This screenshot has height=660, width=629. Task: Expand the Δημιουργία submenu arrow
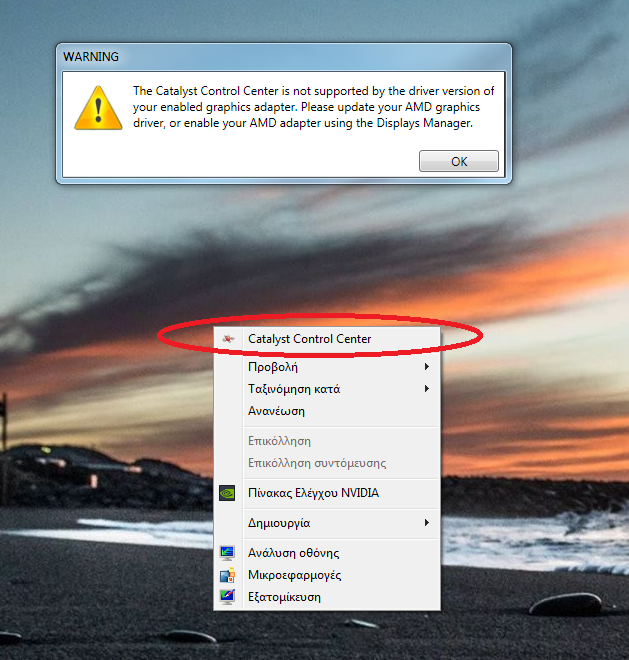426,523
